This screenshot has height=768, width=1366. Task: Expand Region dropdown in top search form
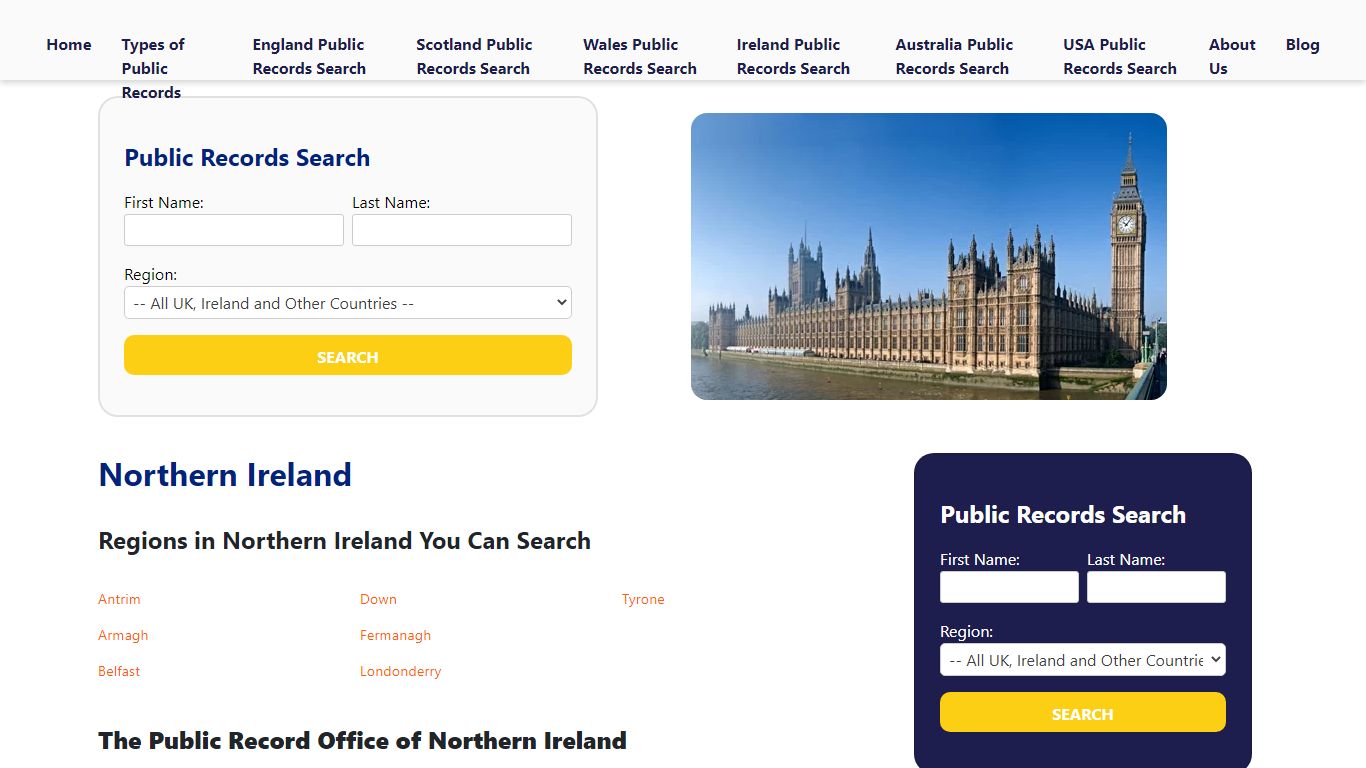point(348,303)
